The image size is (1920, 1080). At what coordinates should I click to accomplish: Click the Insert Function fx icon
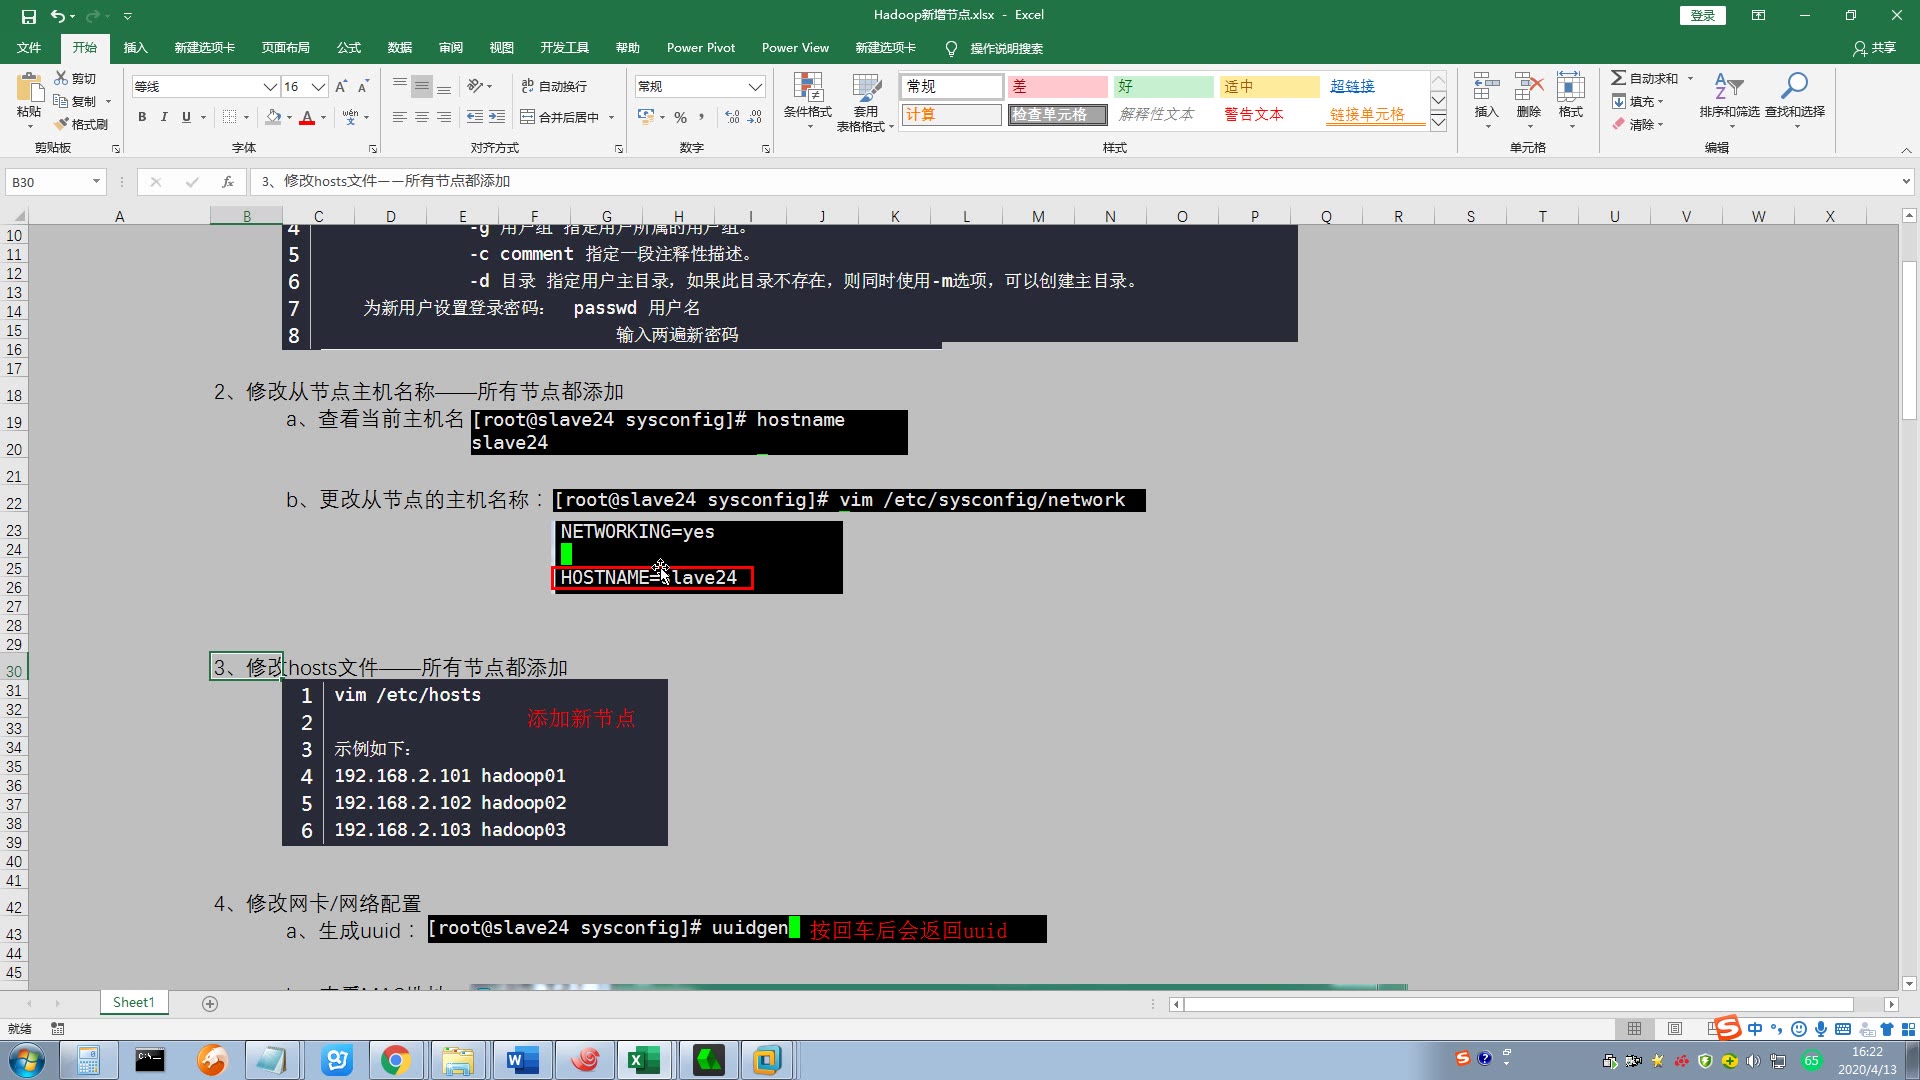228,181
